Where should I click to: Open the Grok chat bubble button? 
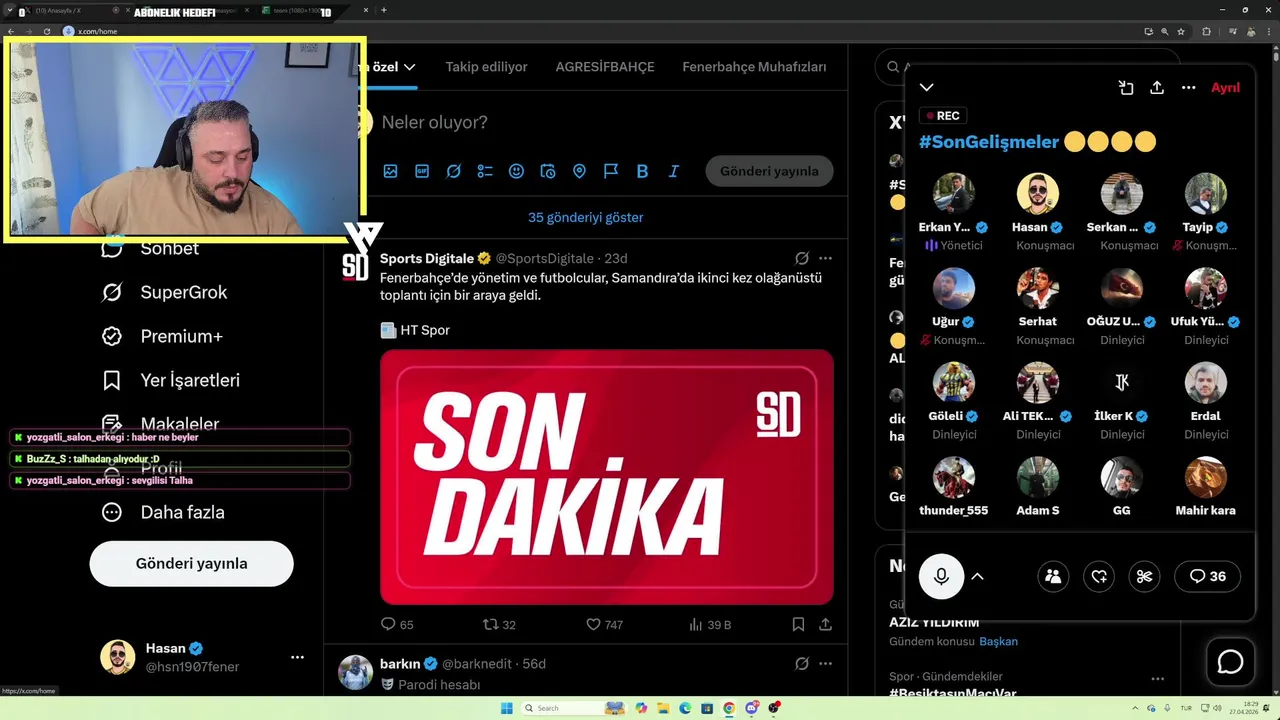[1230, 662]
